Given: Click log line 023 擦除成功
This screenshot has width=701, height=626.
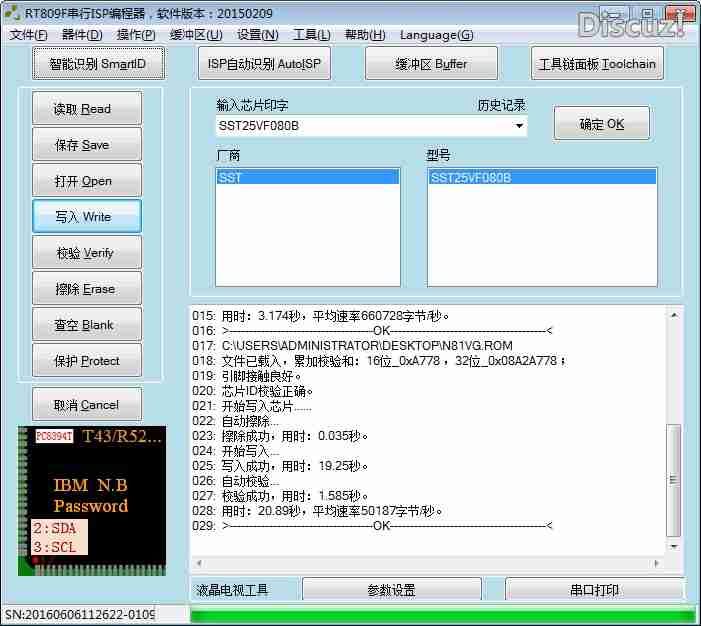Looking at the screenshot, I should point(280,436).
